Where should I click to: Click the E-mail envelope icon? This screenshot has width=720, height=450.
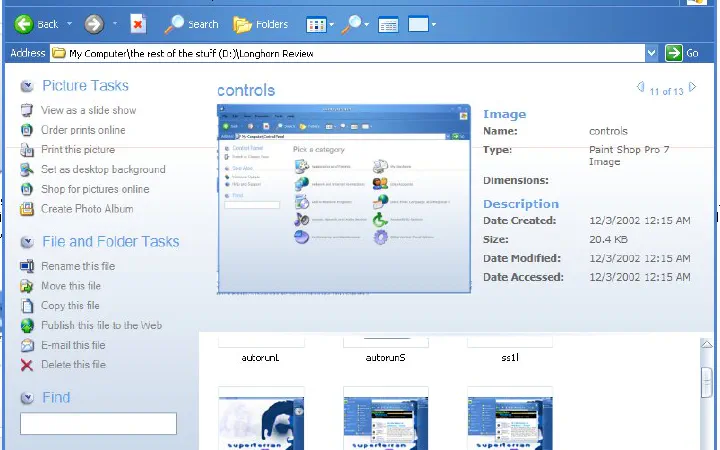(x=27, y=345)
